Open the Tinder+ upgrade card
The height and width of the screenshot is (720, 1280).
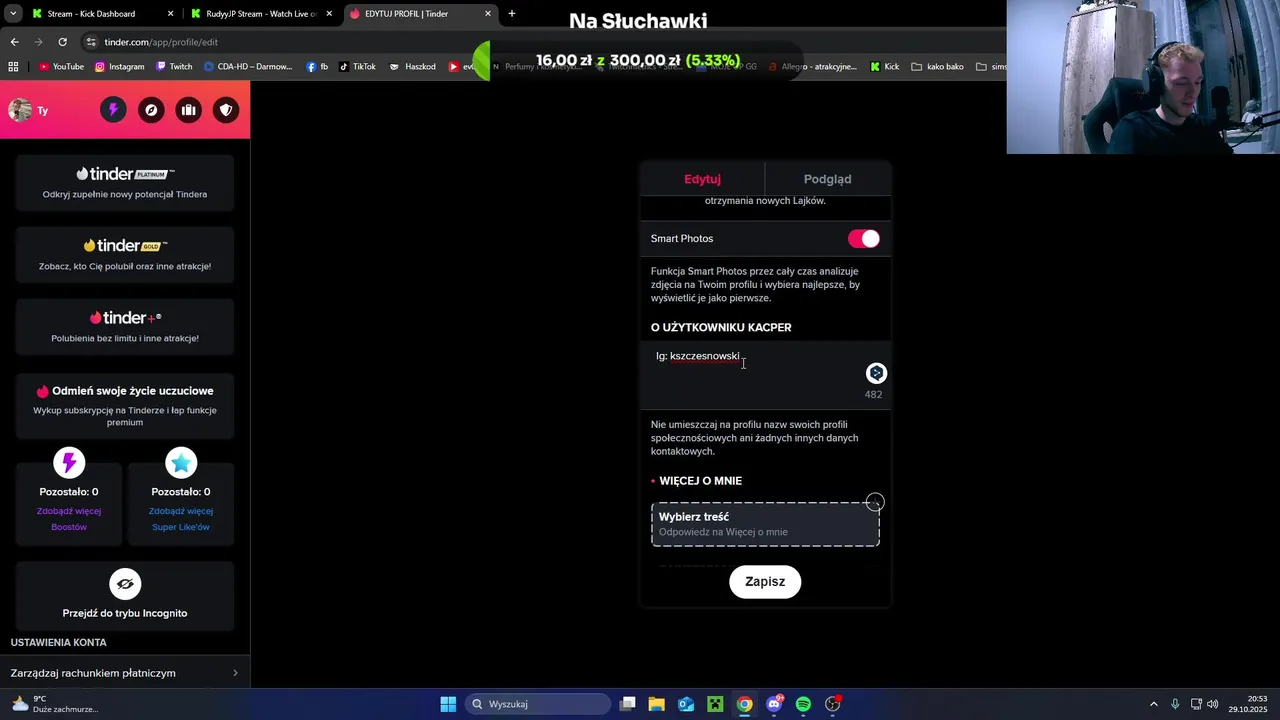[x=125, y=327]
